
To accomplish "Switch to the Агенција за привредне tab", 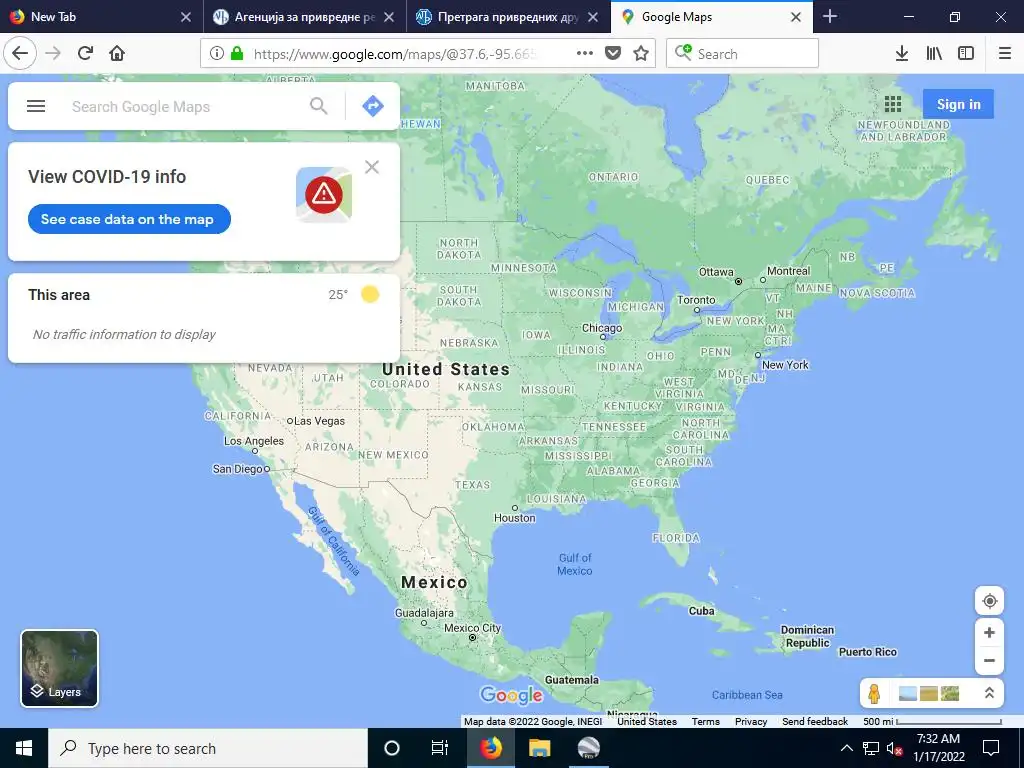I will (304, 17).
